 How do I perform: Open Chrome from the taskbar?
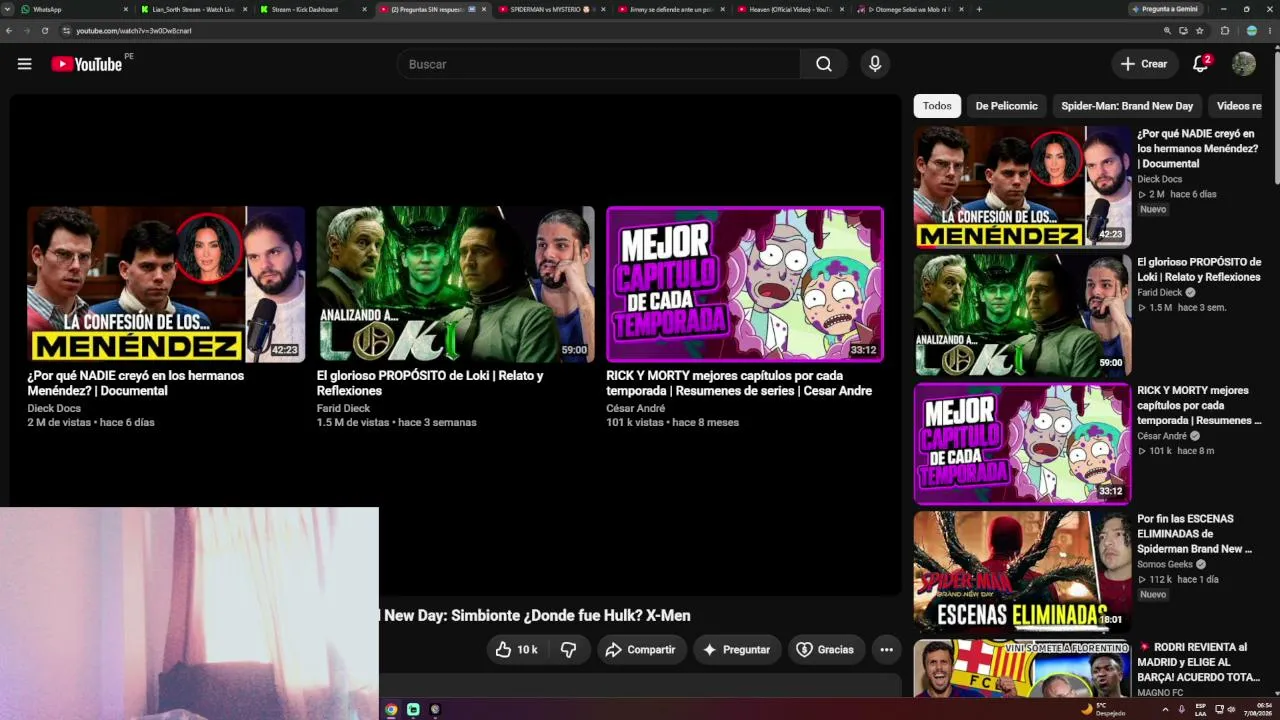[391, 709]
